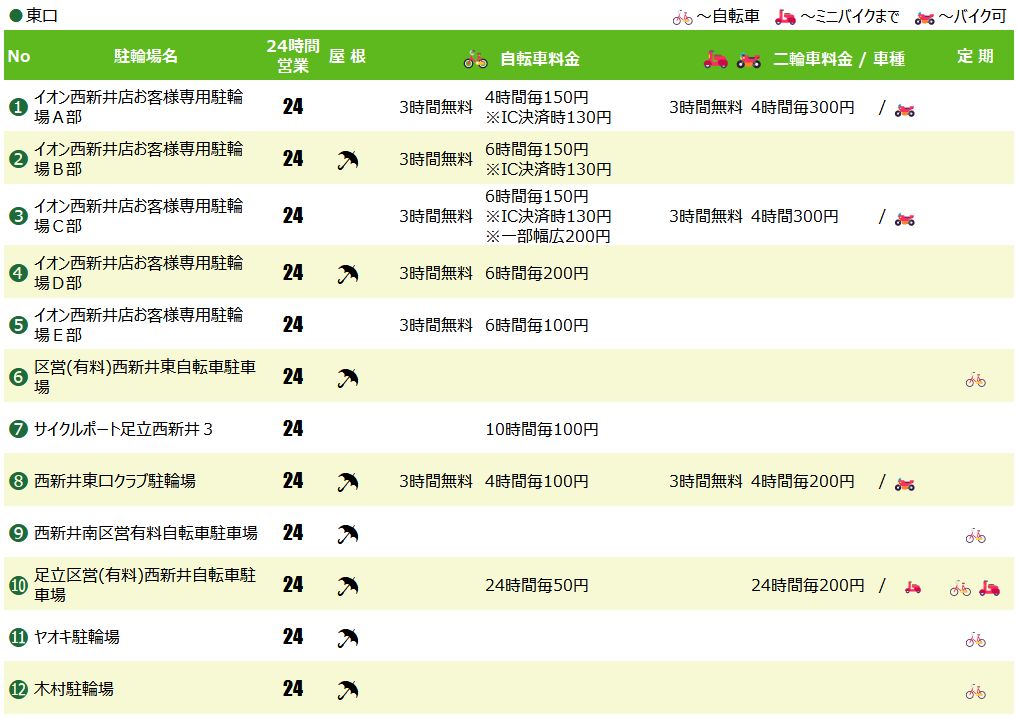The image size is (1017, 718).
Task: Click the motorcycle icon in row 8
Action: (x=904, y=484)
